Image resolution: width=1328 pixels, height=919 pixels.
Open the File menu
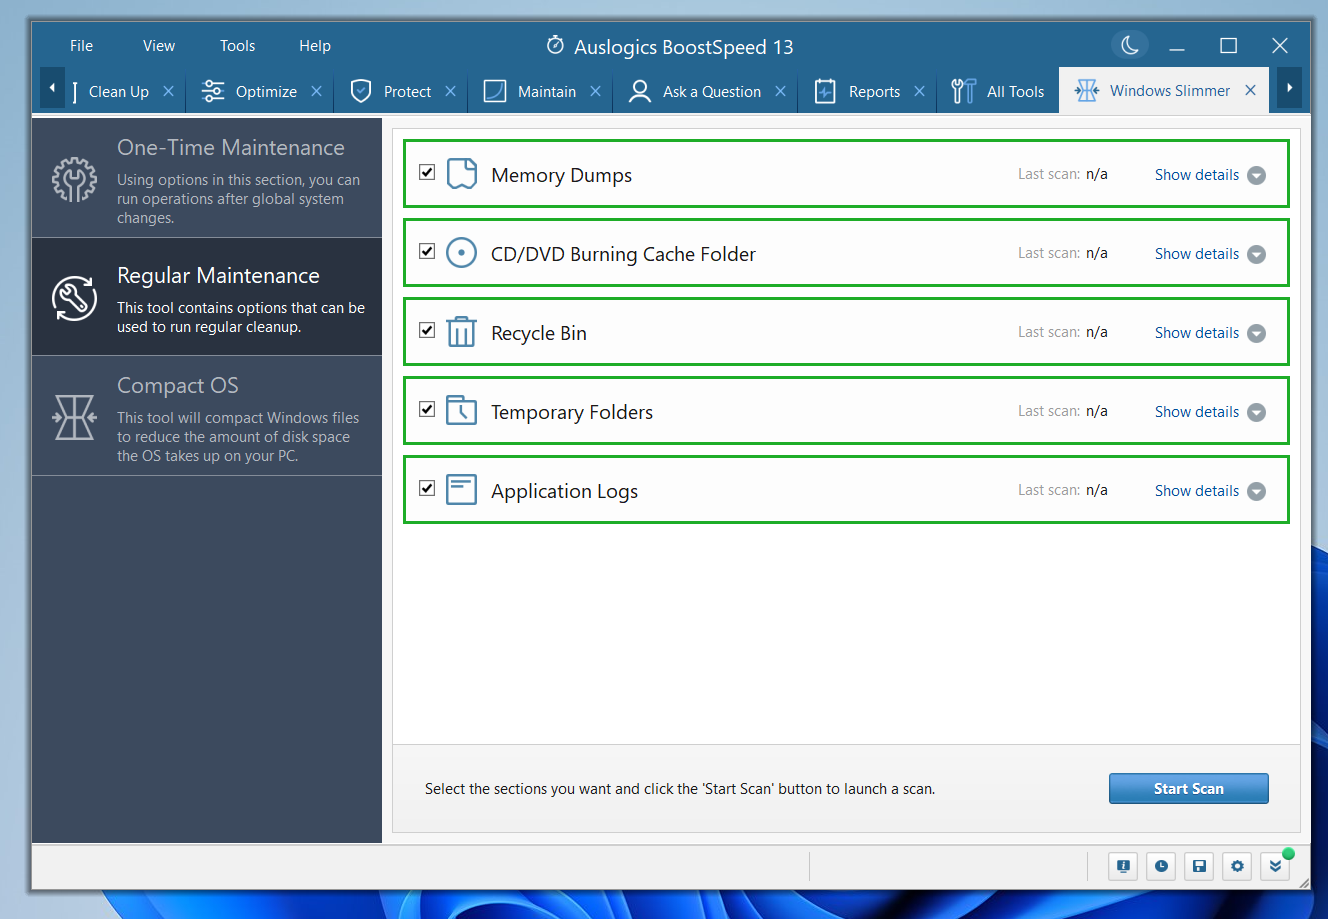pyautogui.click(x=82, y=46)
